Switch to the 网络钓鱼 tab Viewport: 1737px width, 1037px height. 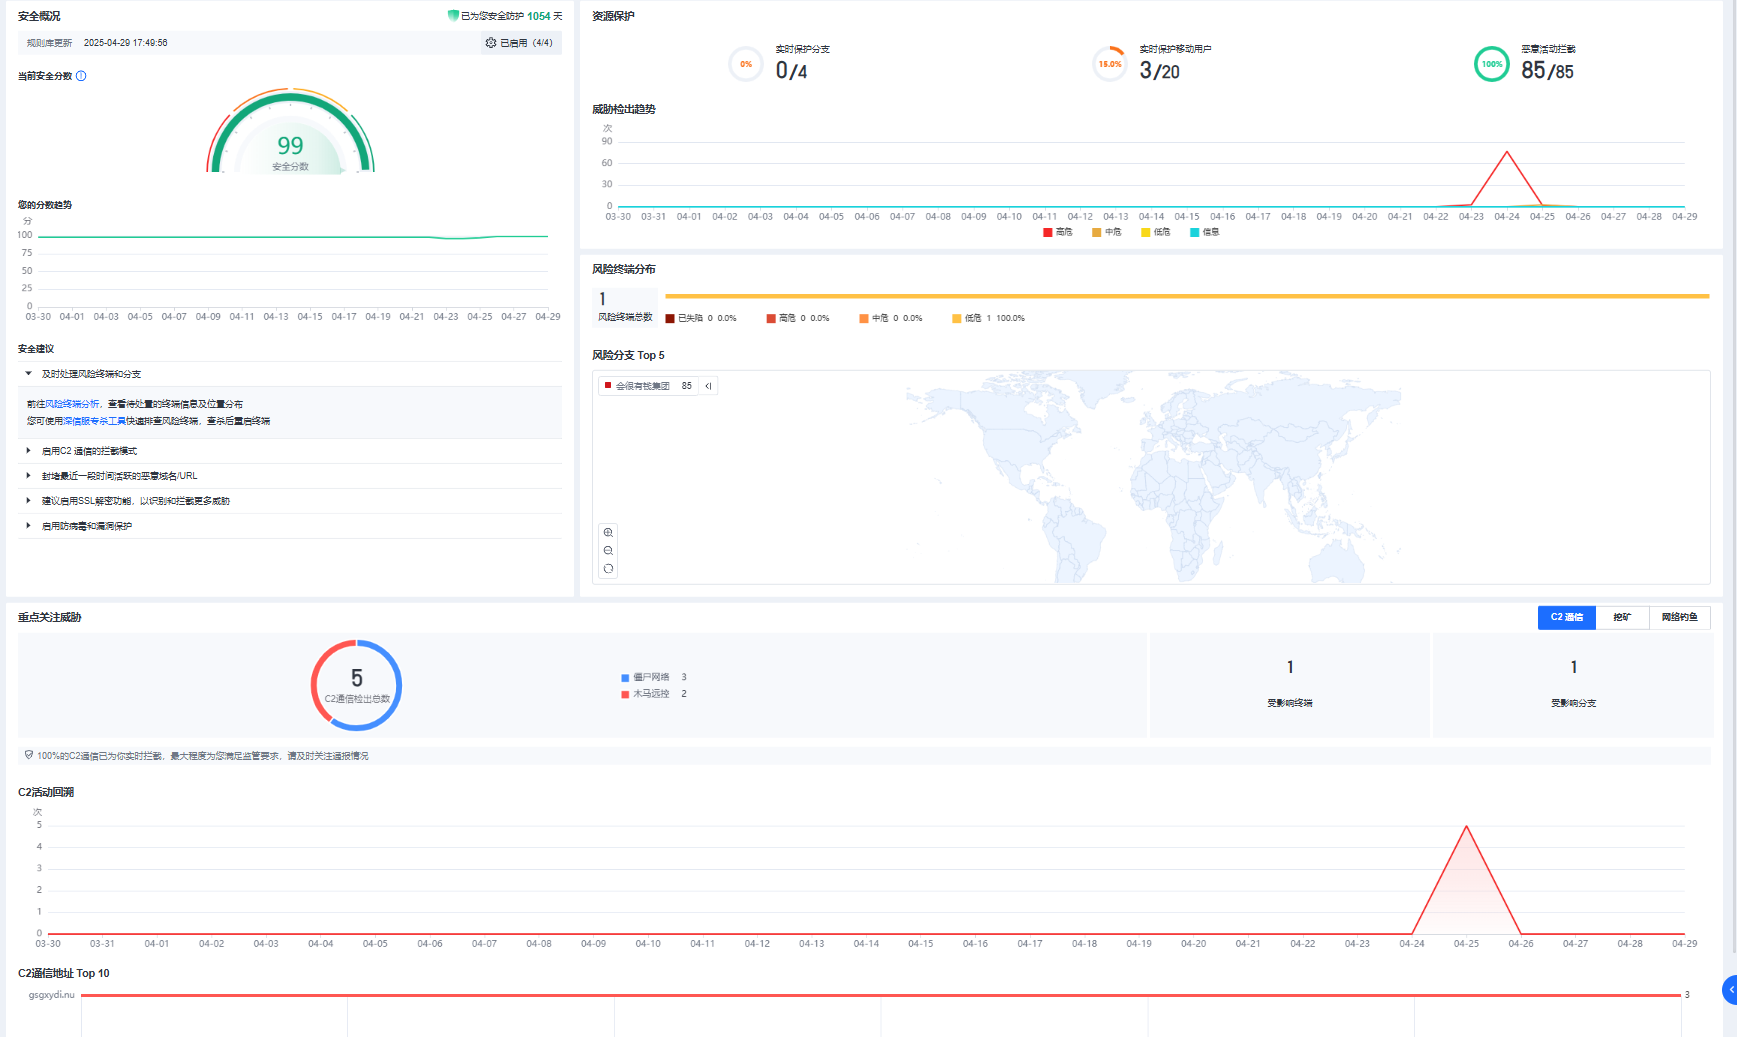click(1679, 618)
